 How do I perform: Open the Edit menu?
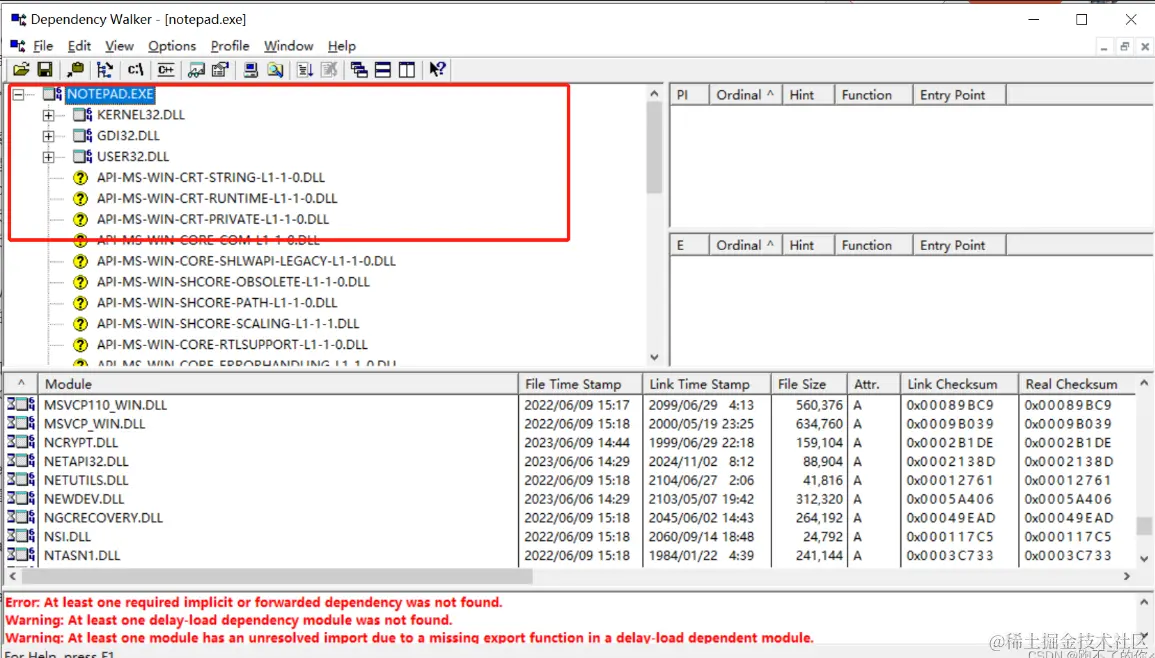80,46
